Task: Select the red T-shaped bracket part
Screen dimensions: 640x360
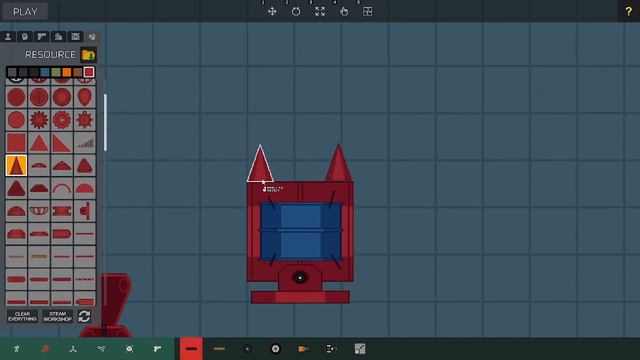Action: pyautogui.click(x=85, y=211)
